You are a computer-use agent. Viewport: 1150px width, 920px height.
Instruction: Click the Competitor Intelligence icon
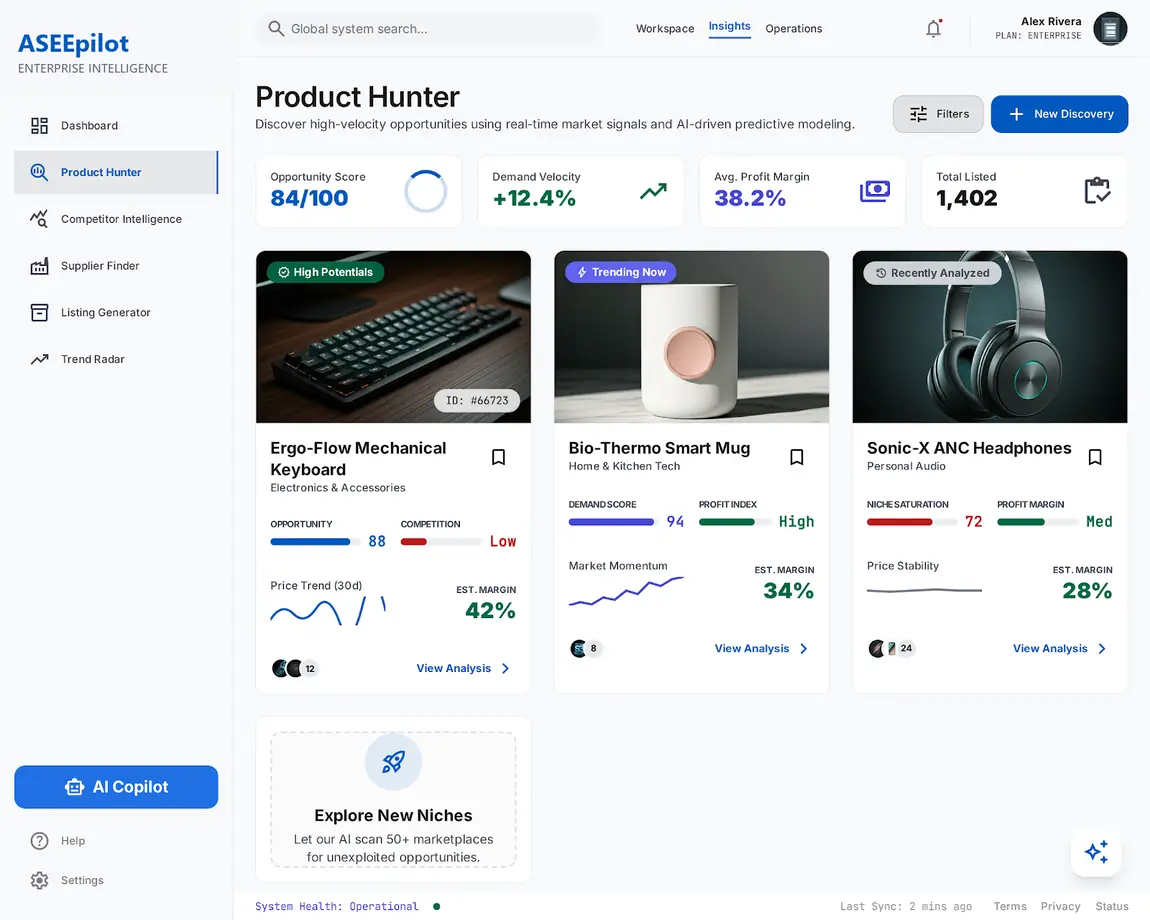click(x=40, y=219)
